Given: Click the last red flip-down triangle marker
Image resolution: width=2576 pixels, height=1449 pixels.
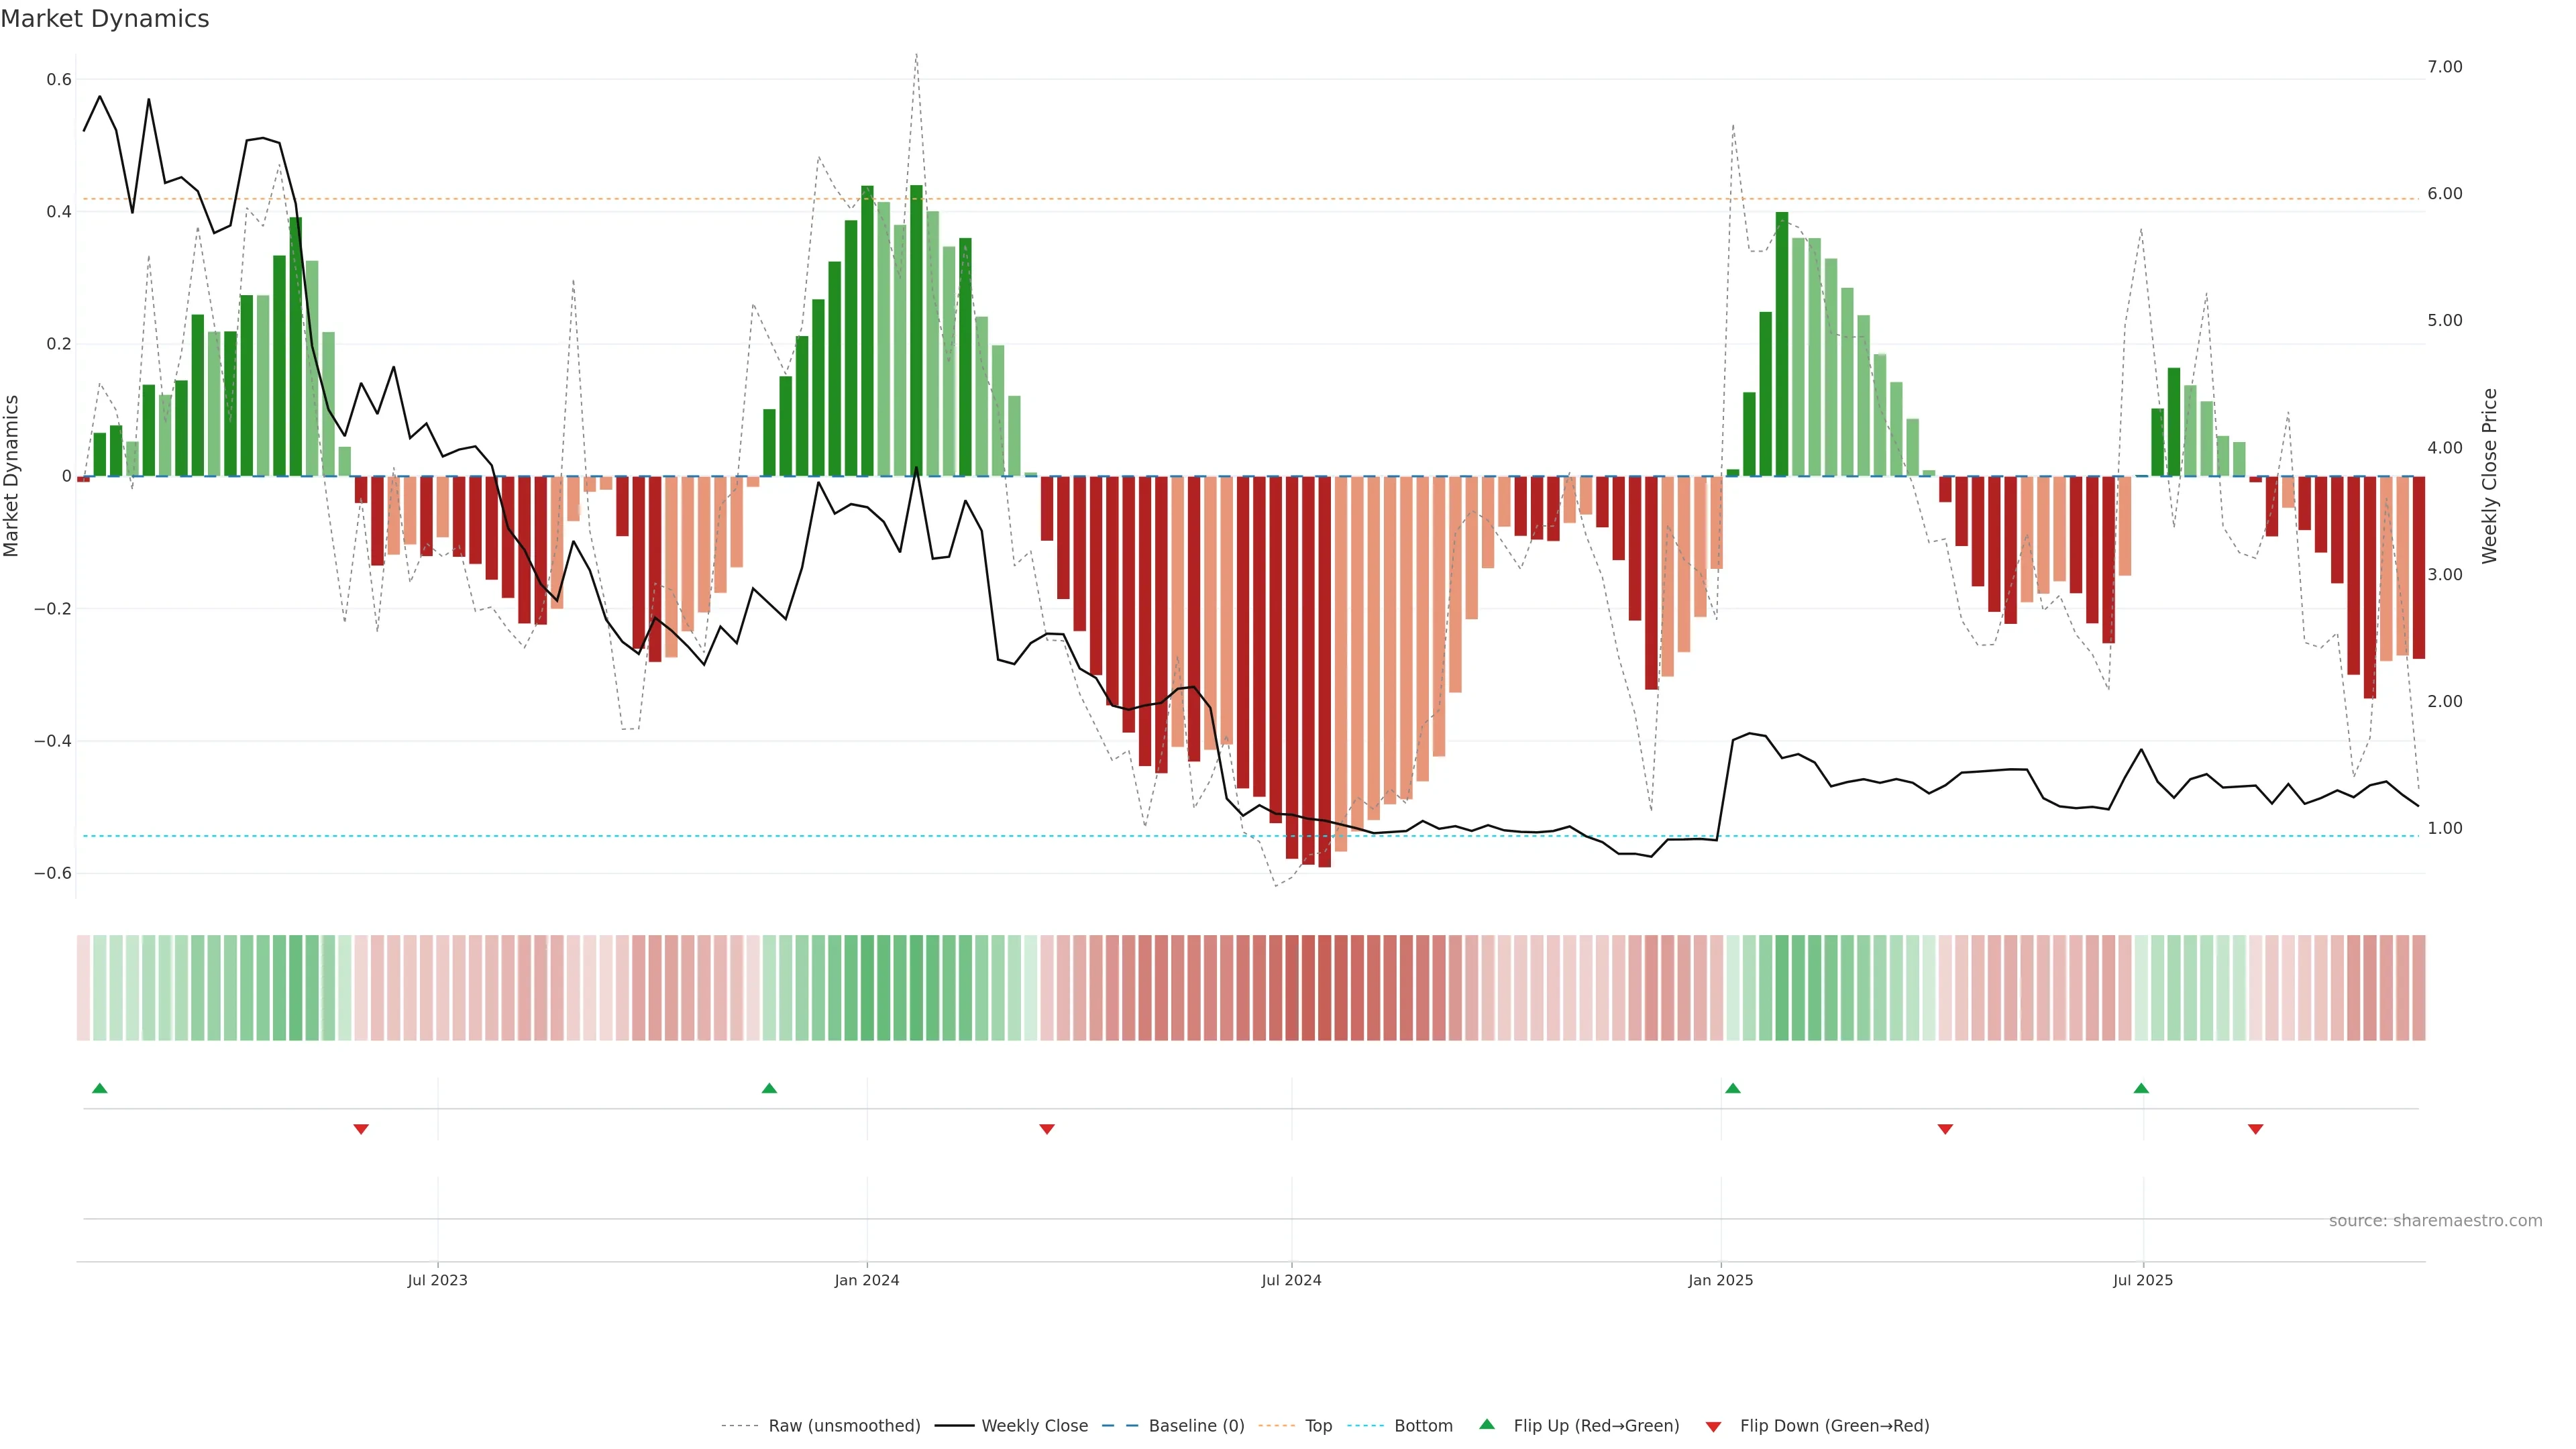Looking at the screenshot, I should pos(2256,1129).
